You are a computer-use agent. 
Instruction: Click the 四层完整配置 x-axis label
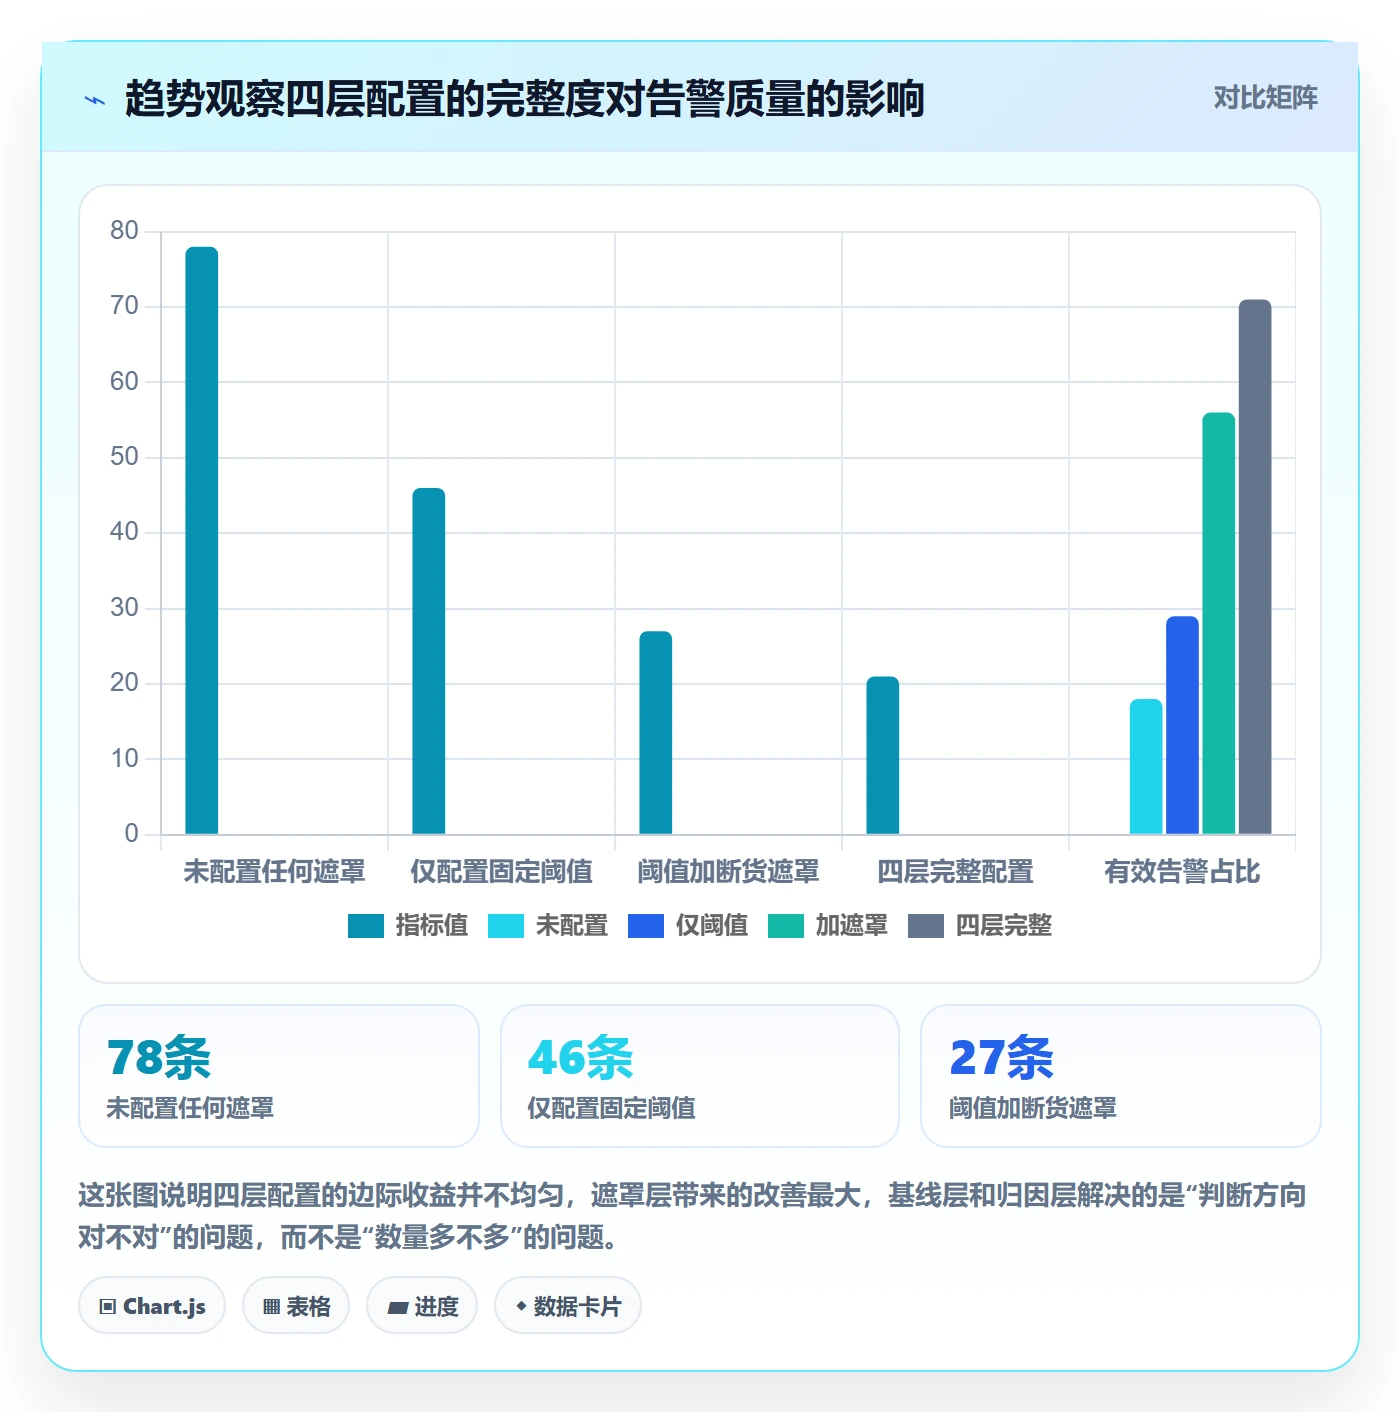coord(955,872)
